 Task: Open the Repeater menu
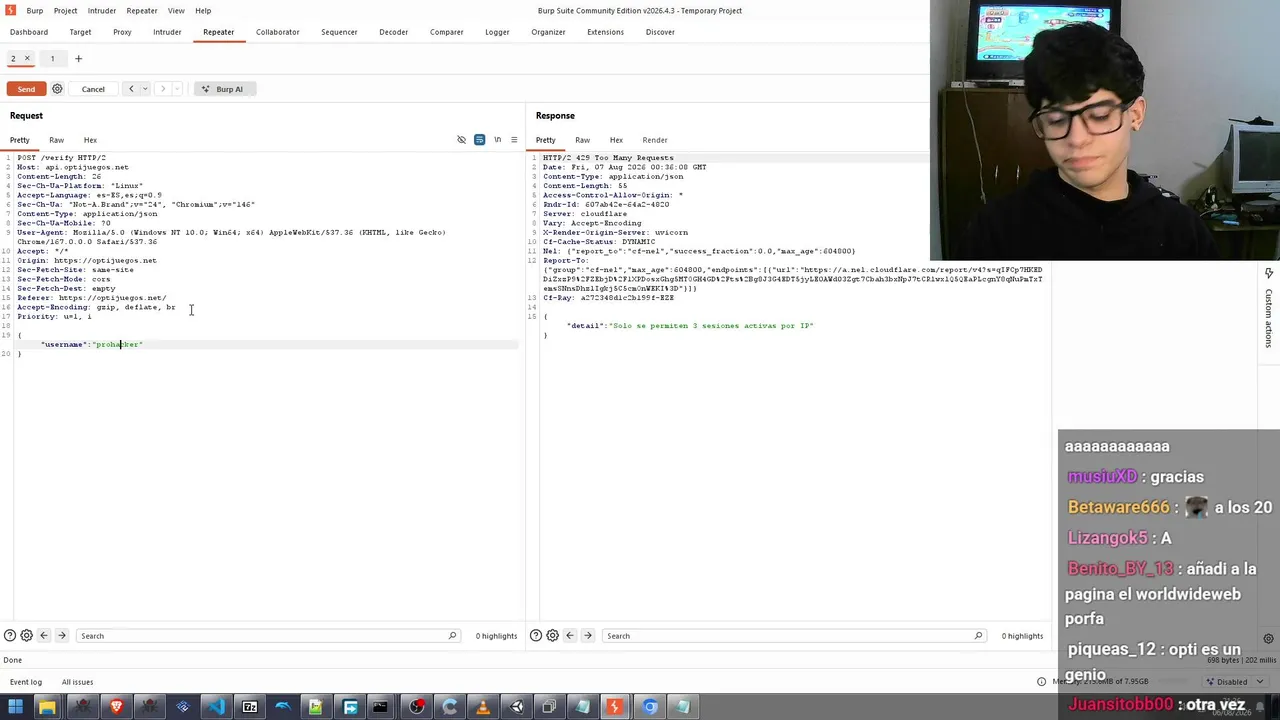point(142,11)
